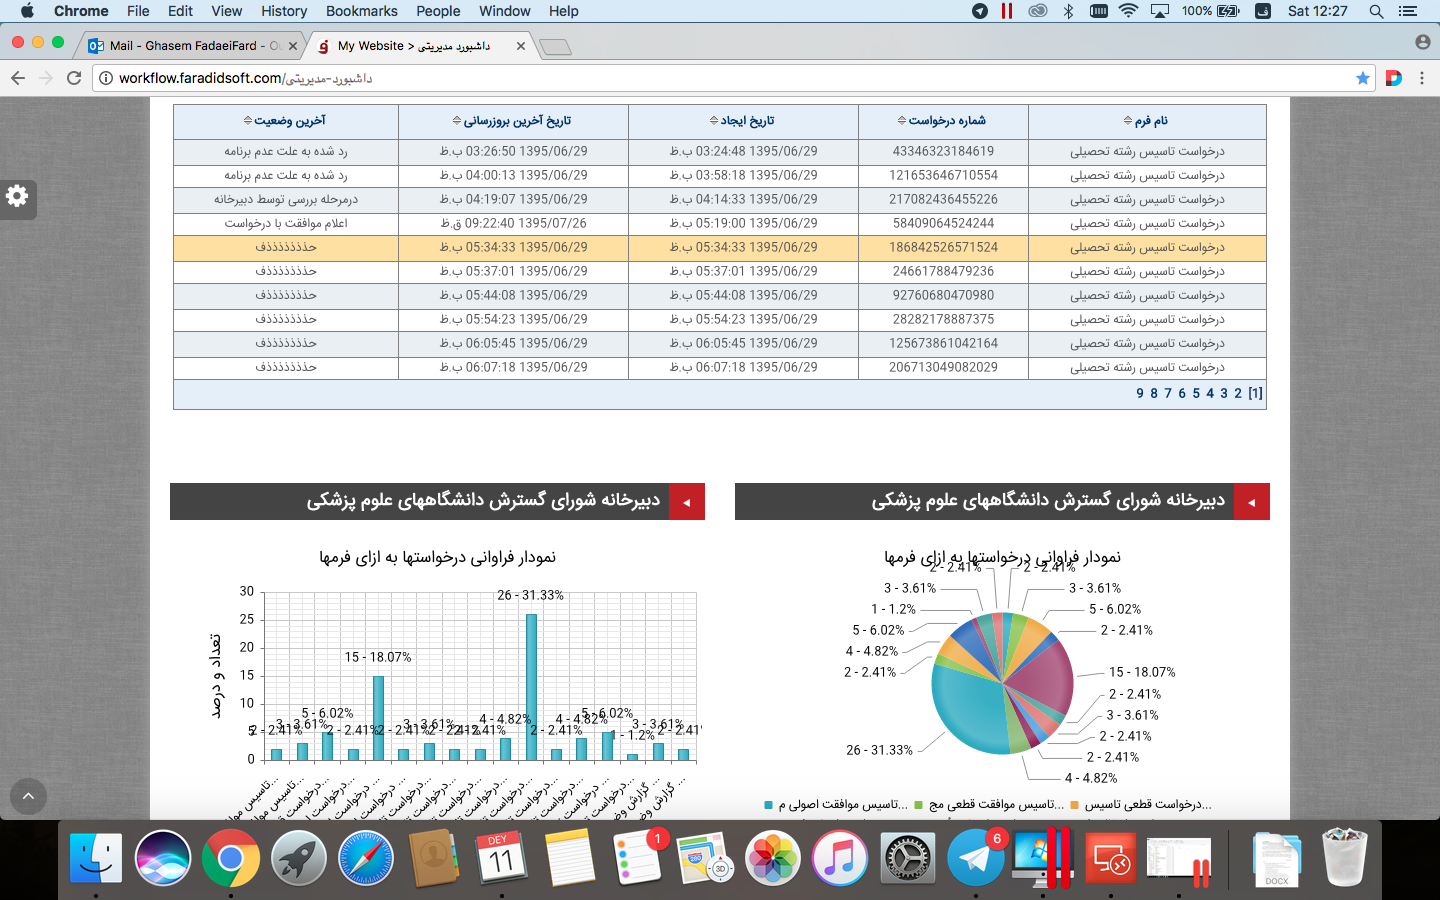
Task: Launch Safari from the Dock
Action: click(366, 858)
